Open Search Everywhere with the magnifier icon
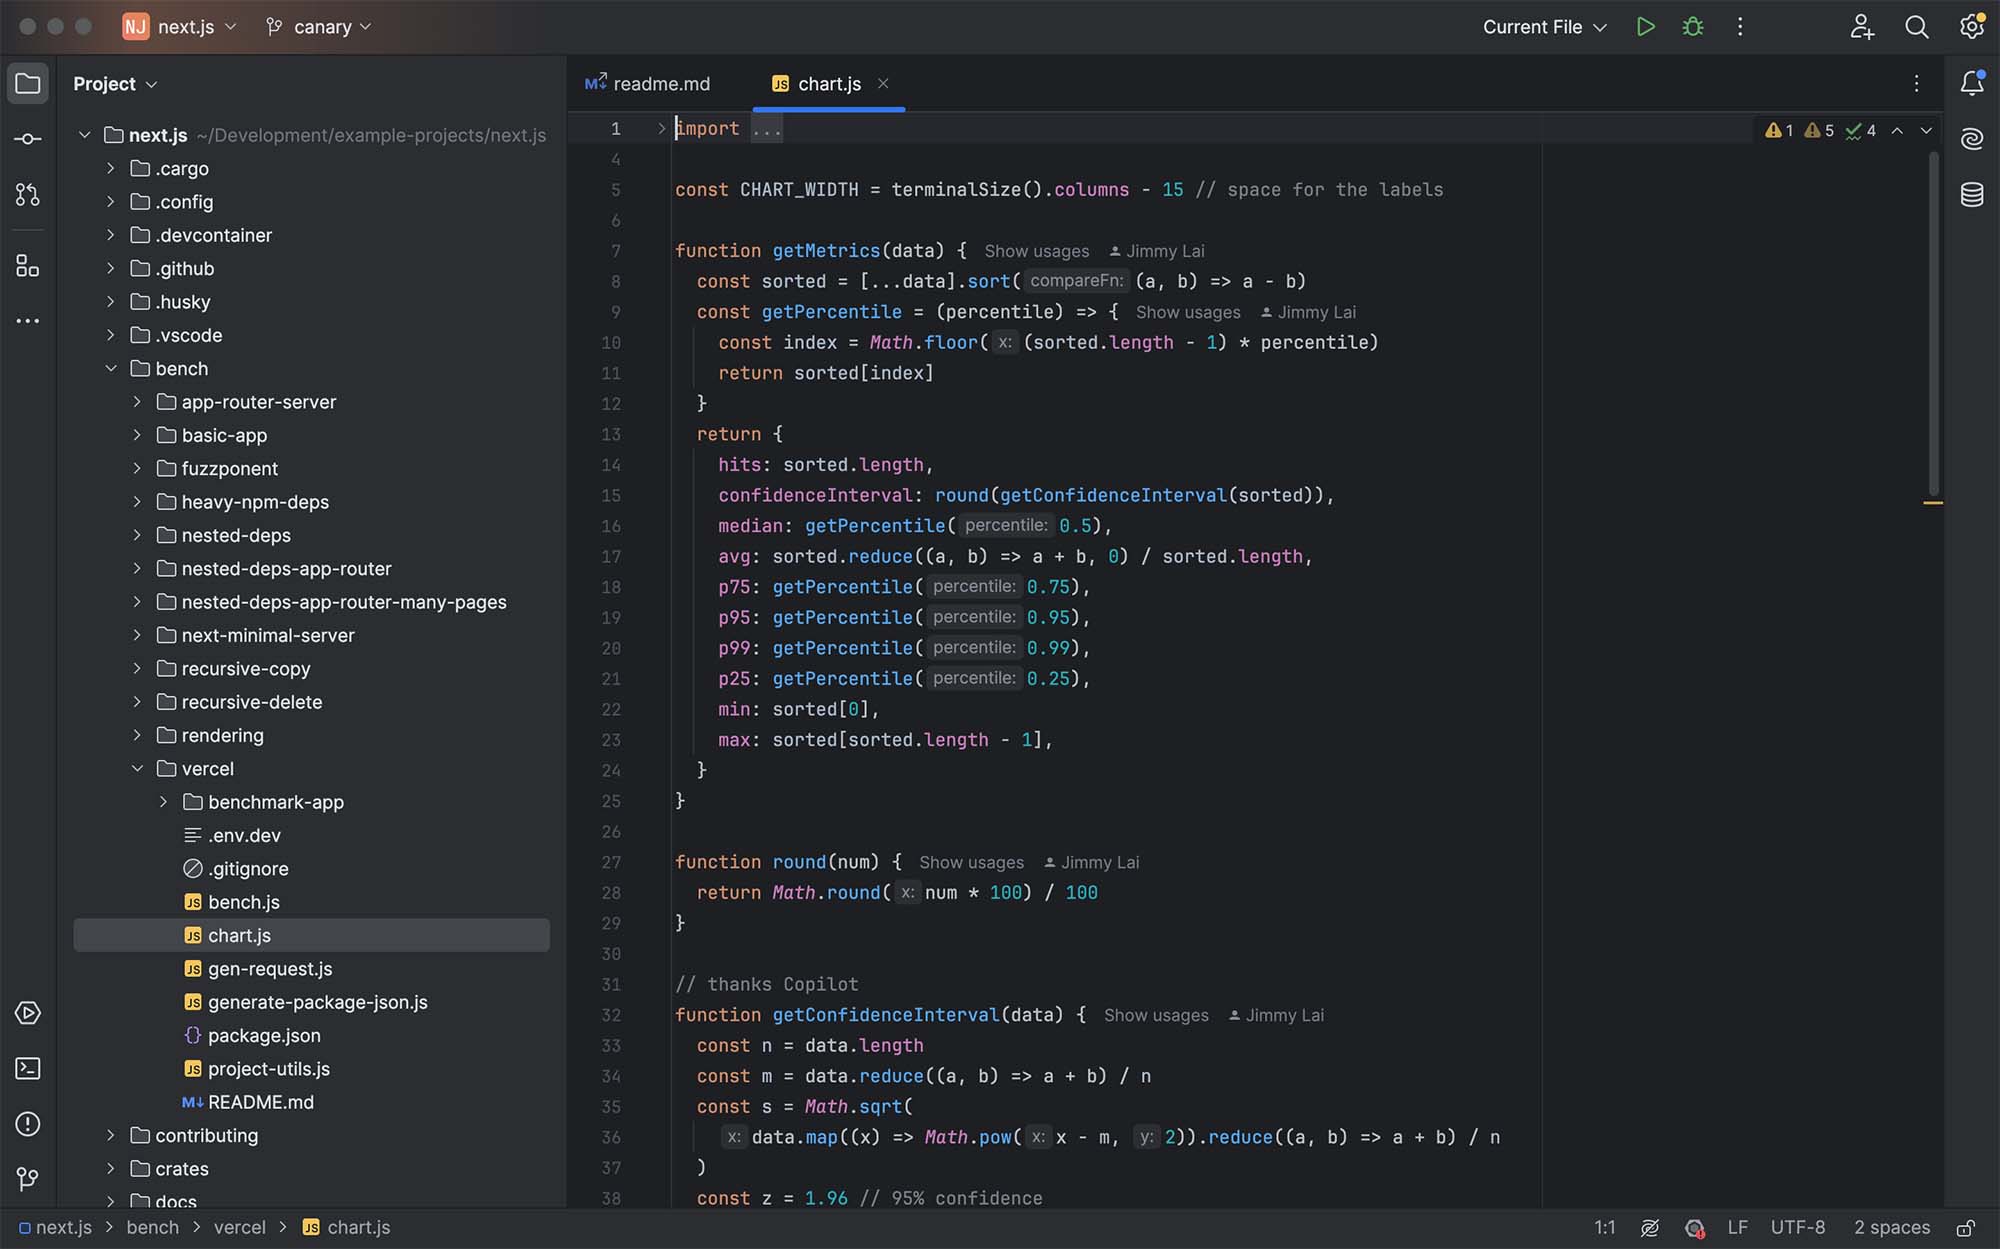 pyautogui.click(x=1916, y=27)
